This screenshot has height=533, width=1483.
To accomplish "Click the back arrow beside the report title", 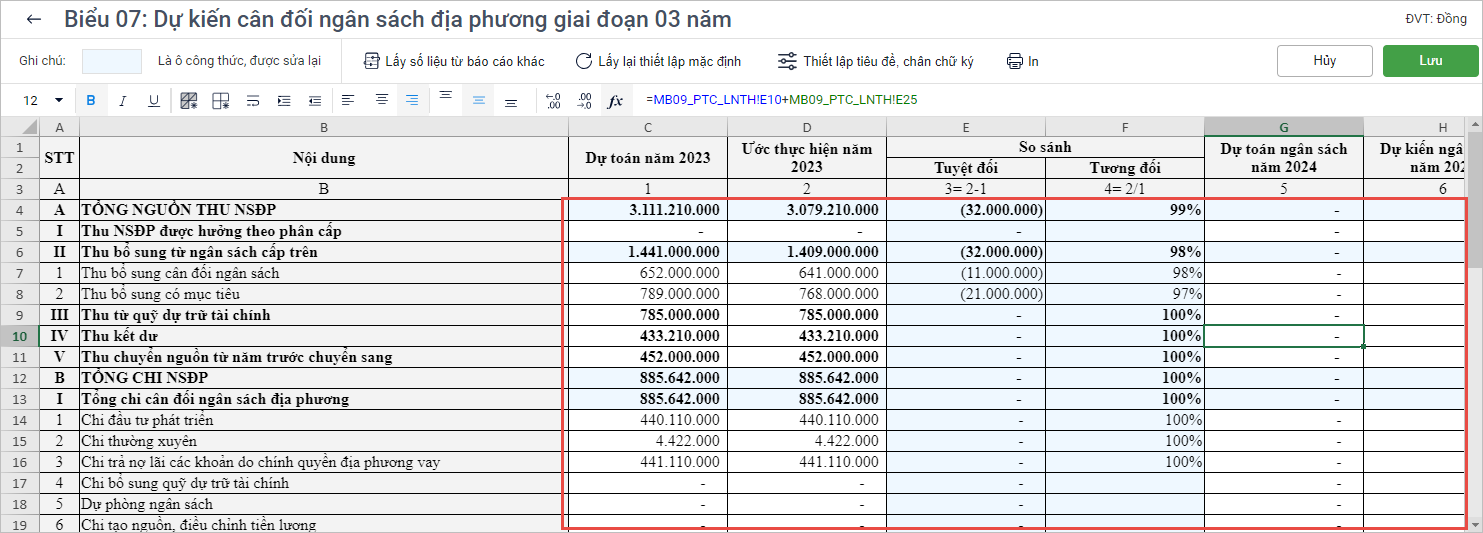I will [34, 20].
